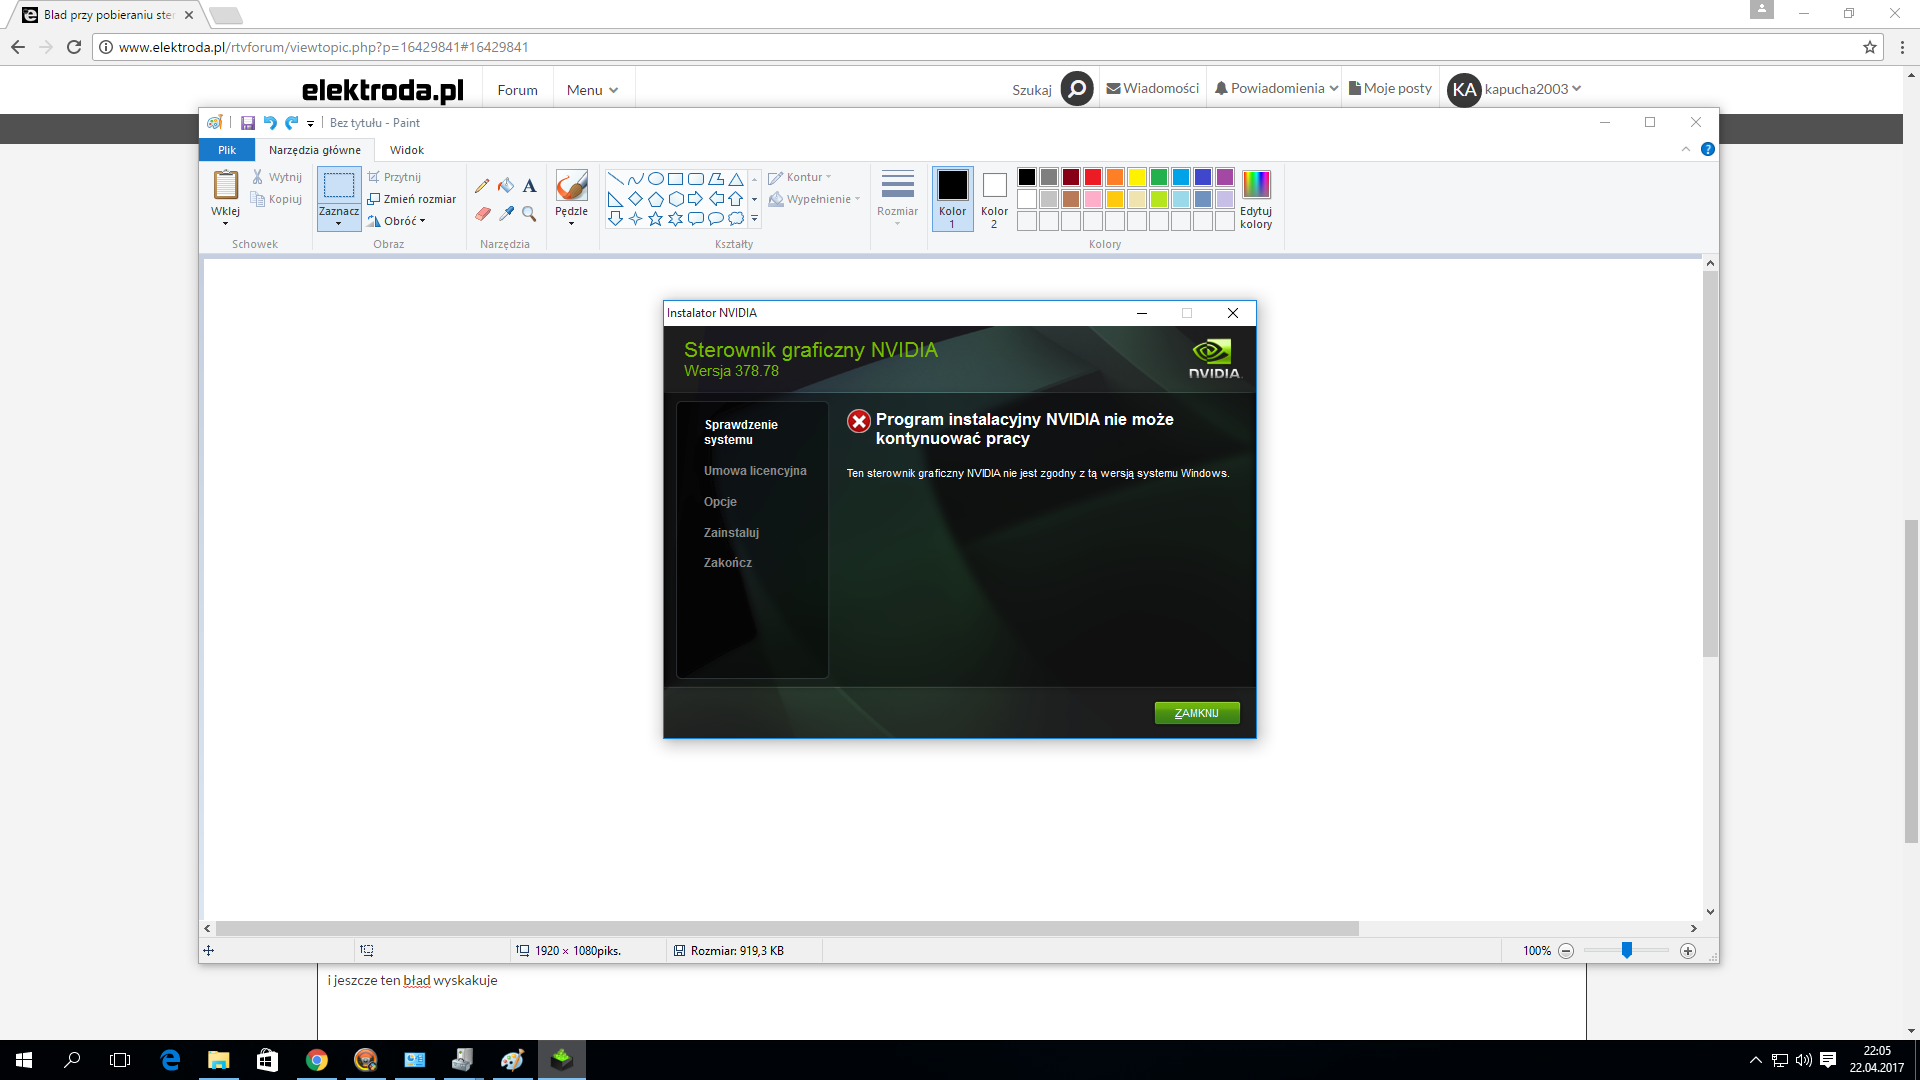1920x1080 pixels.
Task: Collapse the Paint ribbon with the chevron
Action: pos(1686,150)
